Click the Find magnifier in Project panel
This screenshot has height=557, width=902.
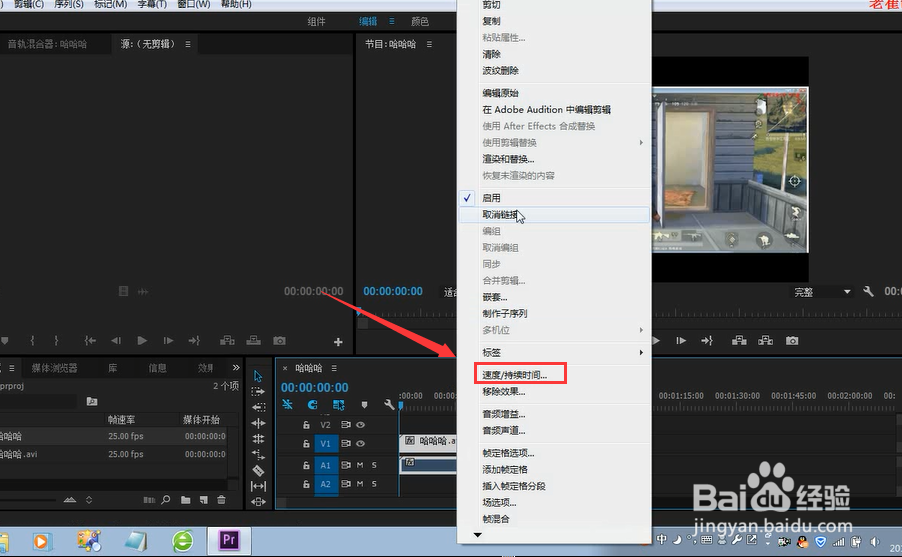[x=166, y=499]
